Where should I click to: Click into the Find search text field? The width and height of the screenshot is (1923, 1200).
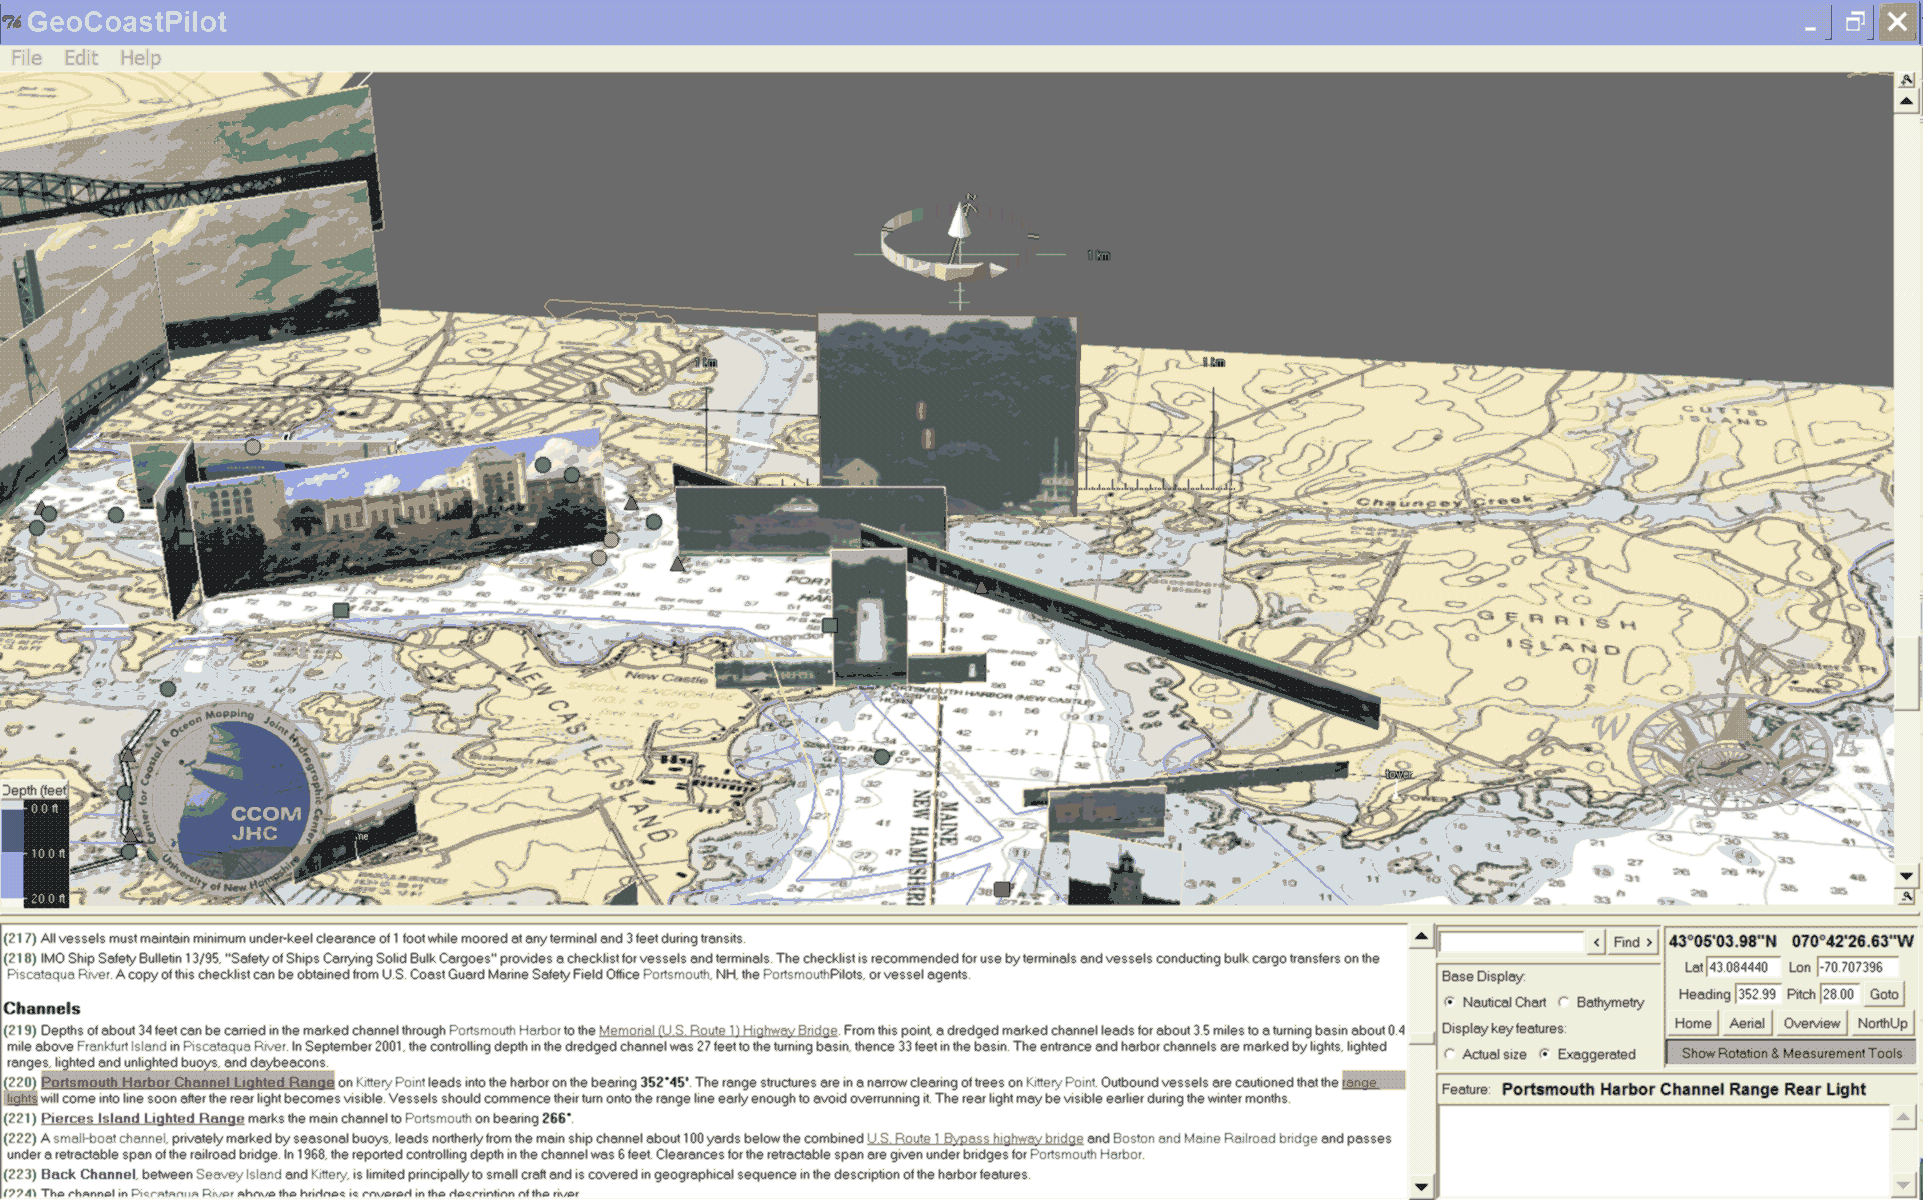[x=1511, y=942]
